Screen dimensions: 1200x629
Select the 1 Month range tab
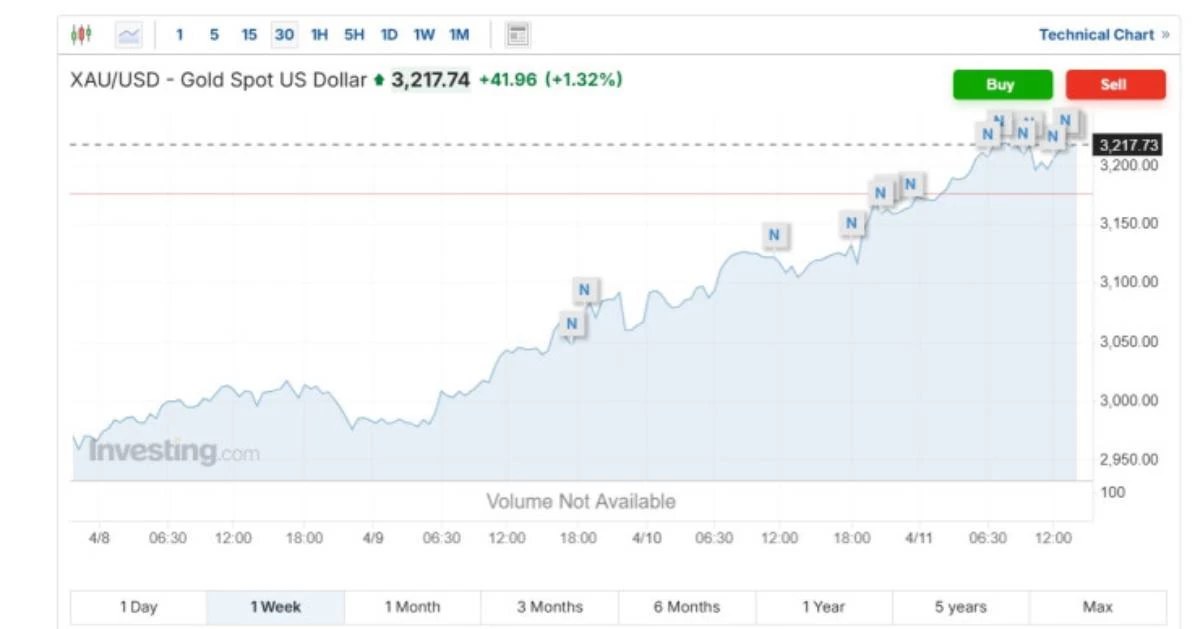coord(412,607)
